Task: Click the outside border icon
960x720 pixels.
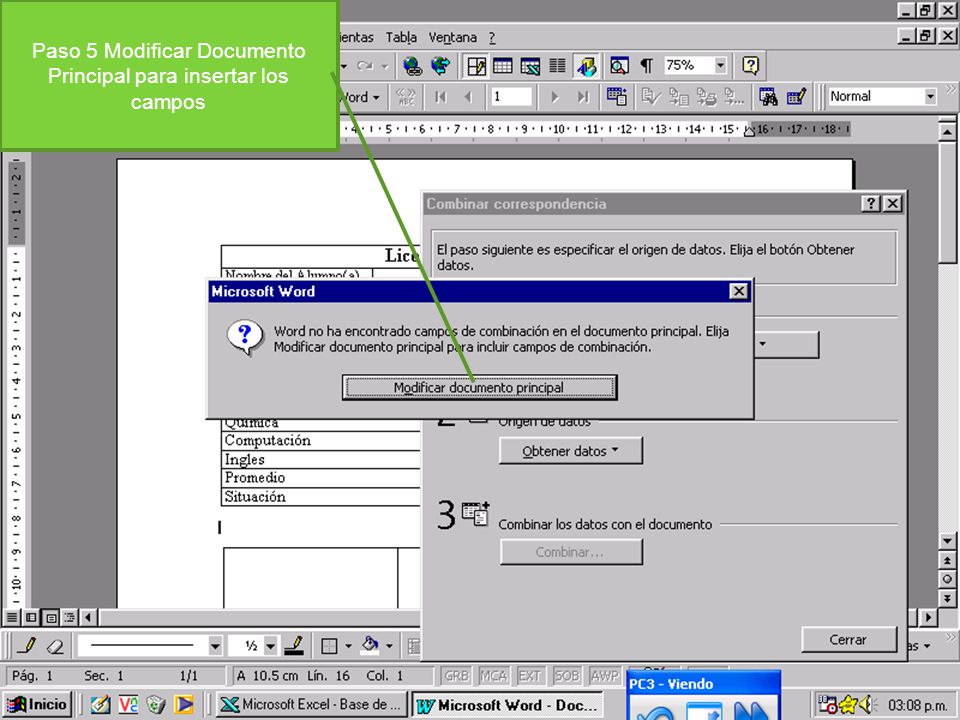Action: pos(329,645)
